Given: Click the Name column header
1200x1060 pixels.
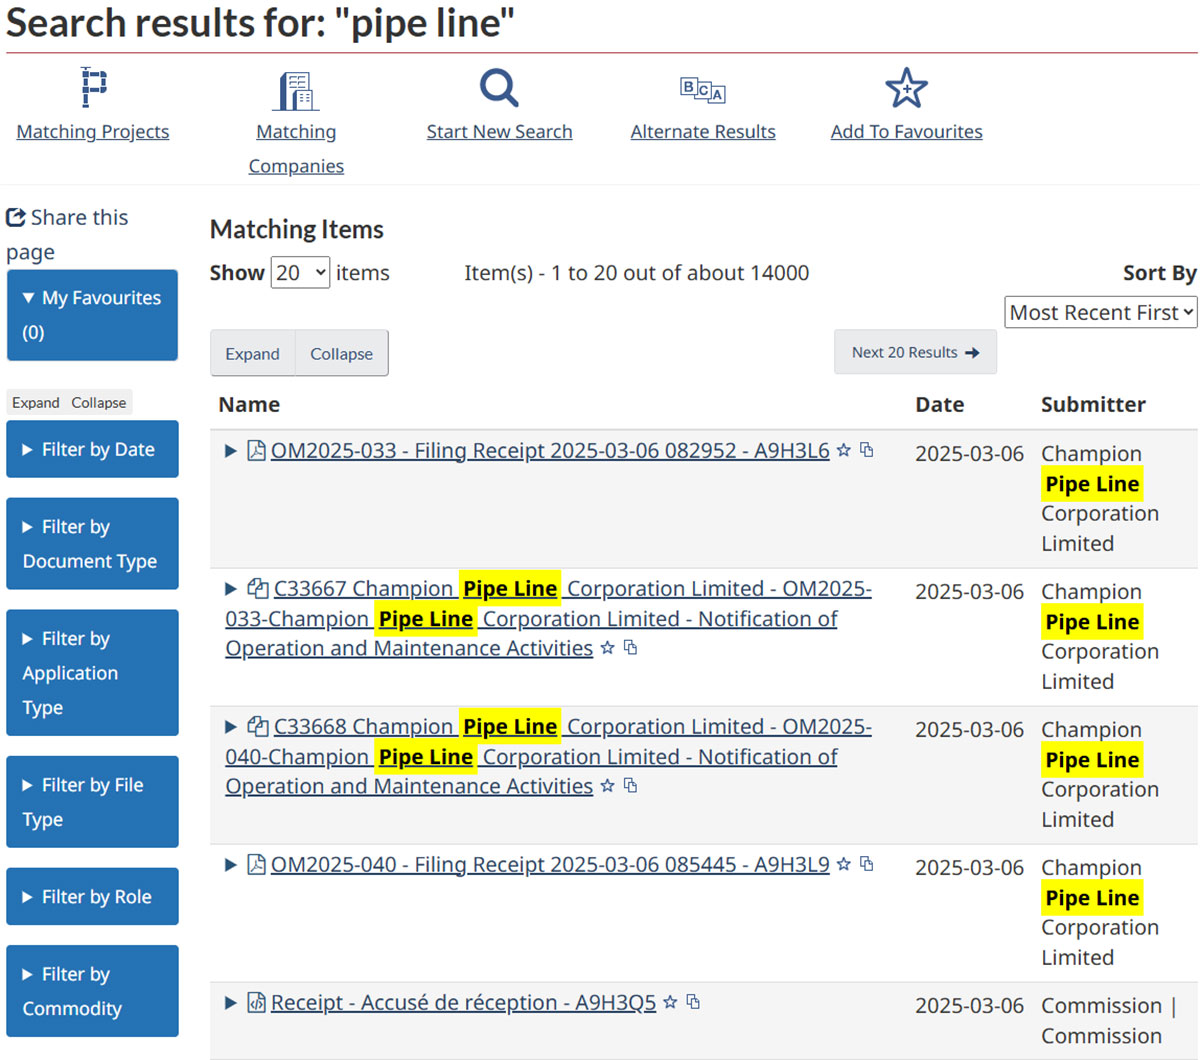Looking at the screenshot, I should 249,404.
